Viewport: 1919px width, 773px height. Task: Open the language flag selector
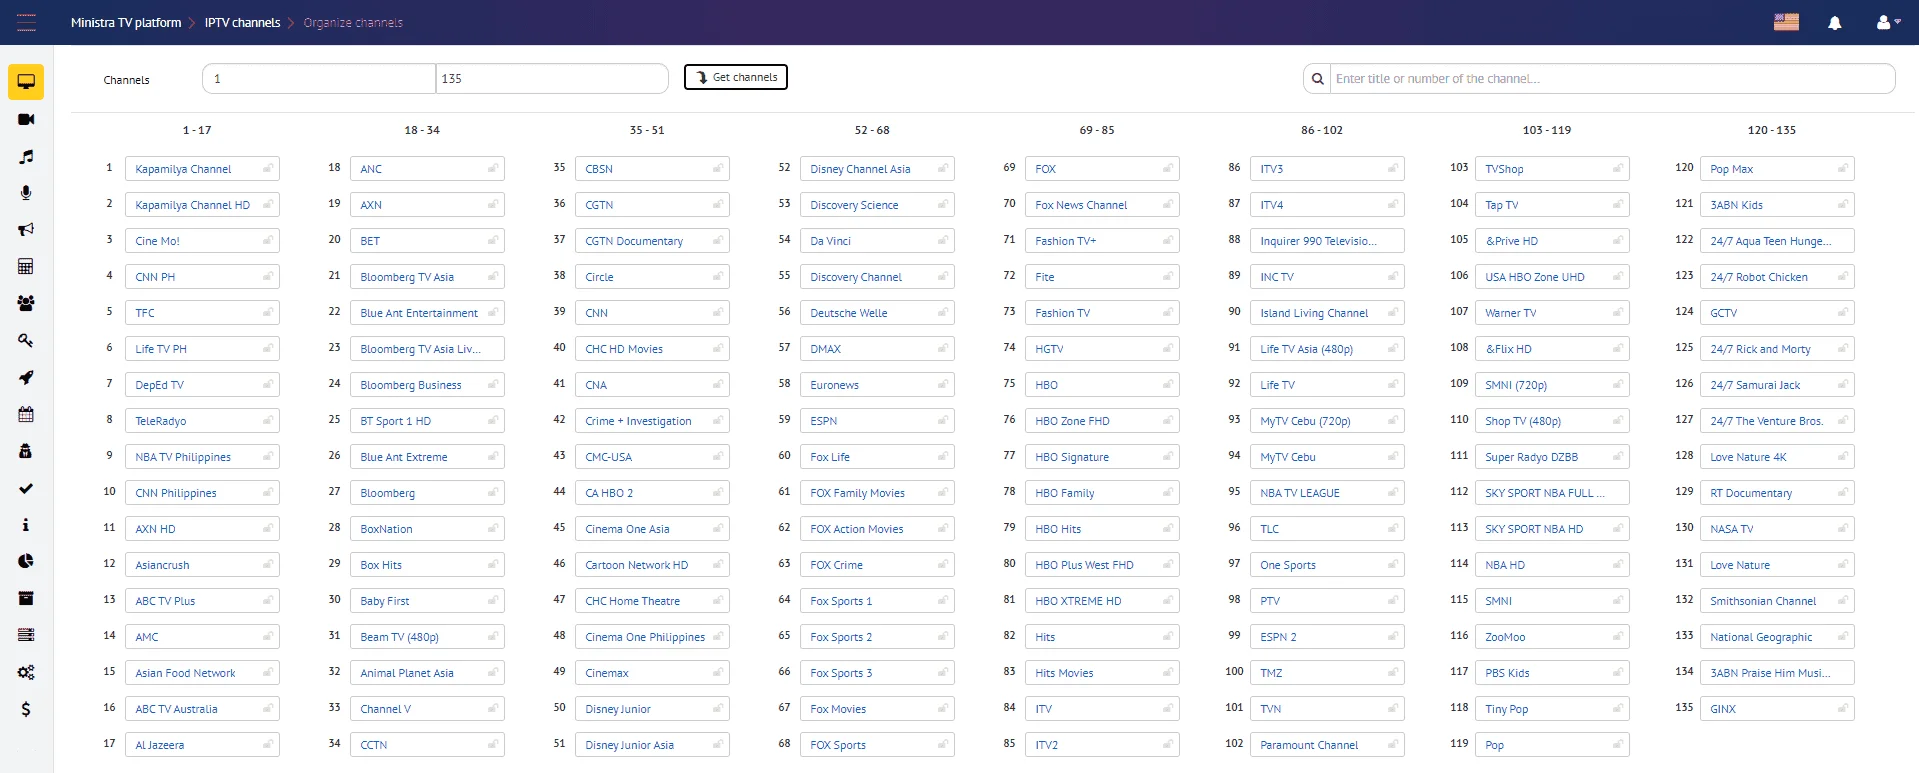(x=1786, y=22)
